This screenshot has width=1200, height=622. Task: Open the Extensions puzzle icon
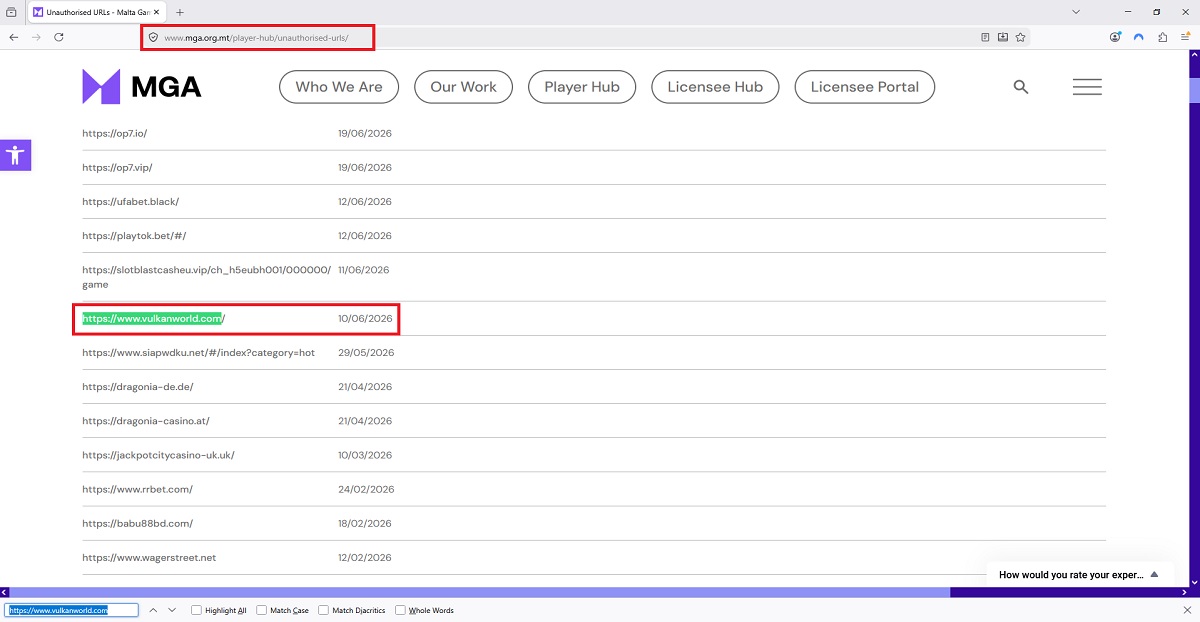point(1162,37)
